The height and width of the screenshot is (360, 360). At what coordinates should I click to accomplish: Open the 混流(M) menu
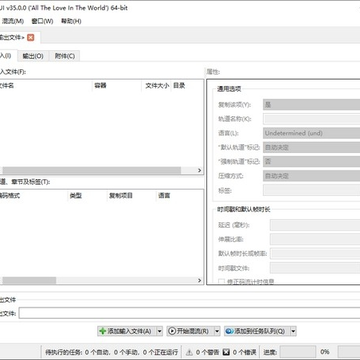(13, 21)
